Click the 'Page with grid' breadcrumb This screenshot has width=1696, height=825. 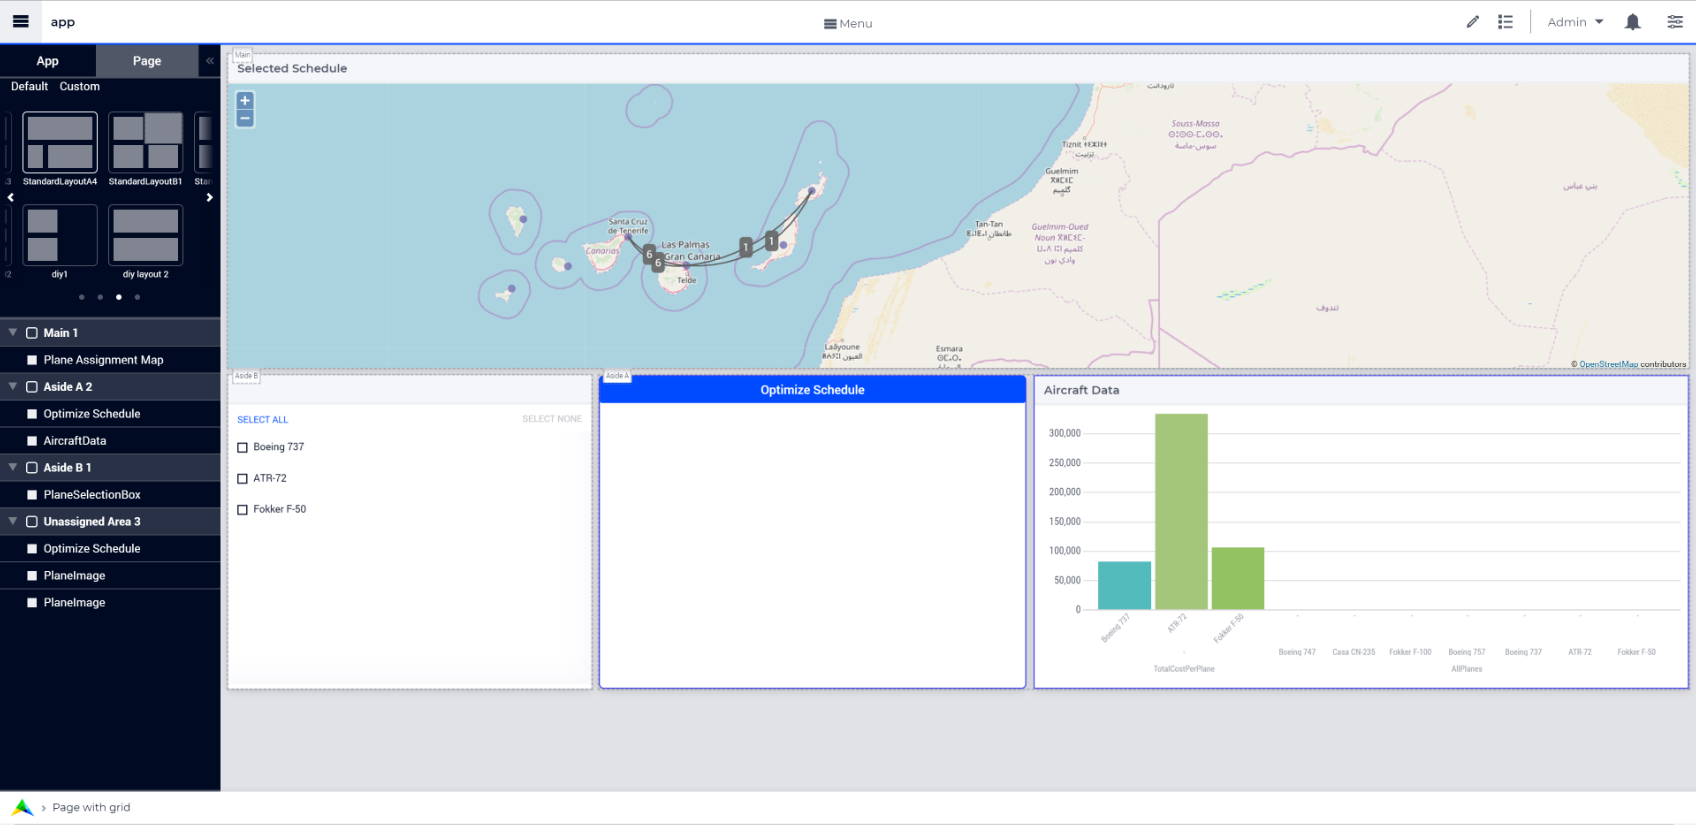(91, 808)
